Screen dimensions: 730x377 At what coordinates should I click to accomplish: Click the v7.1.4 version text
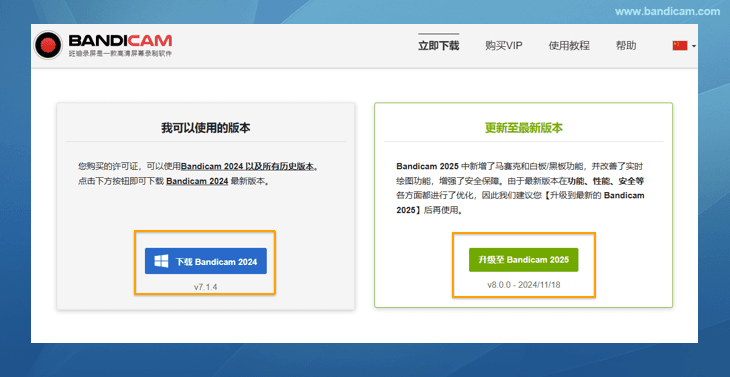205,287
